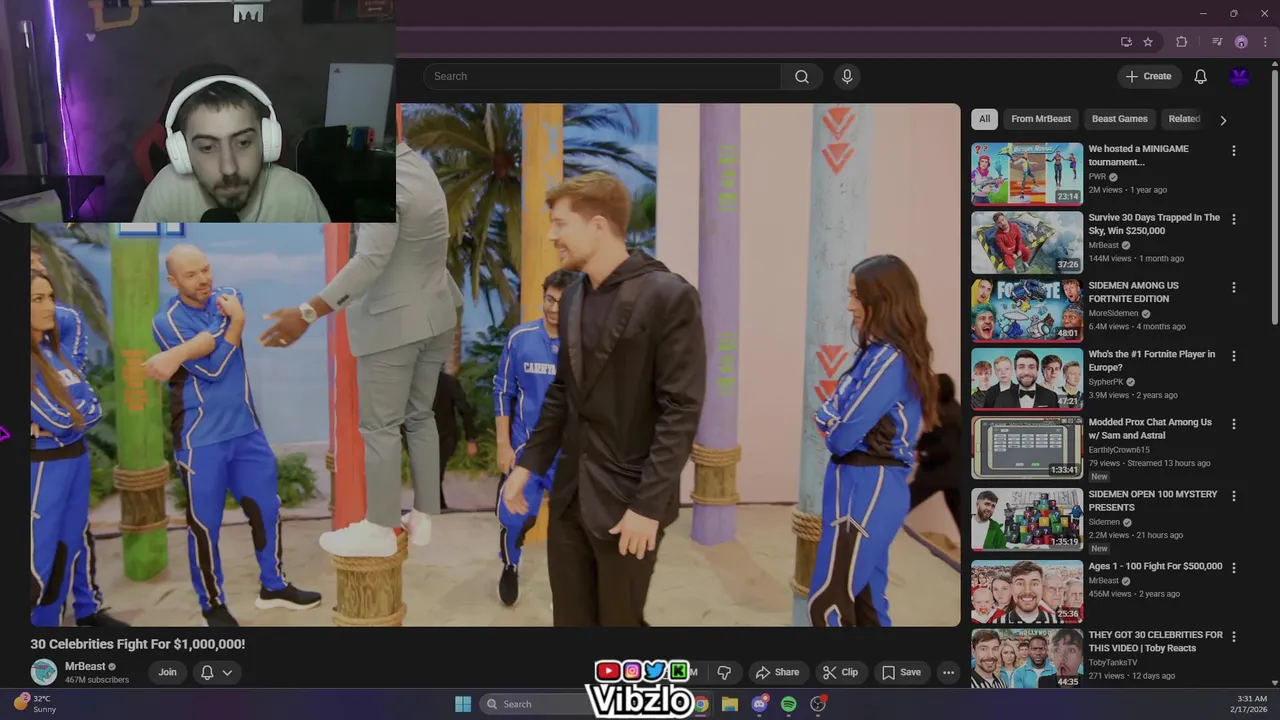Click title 'Survive 30 Days Trapped In The Sky'
This screenshot has height=720, width=1280.
point(1154,224)
